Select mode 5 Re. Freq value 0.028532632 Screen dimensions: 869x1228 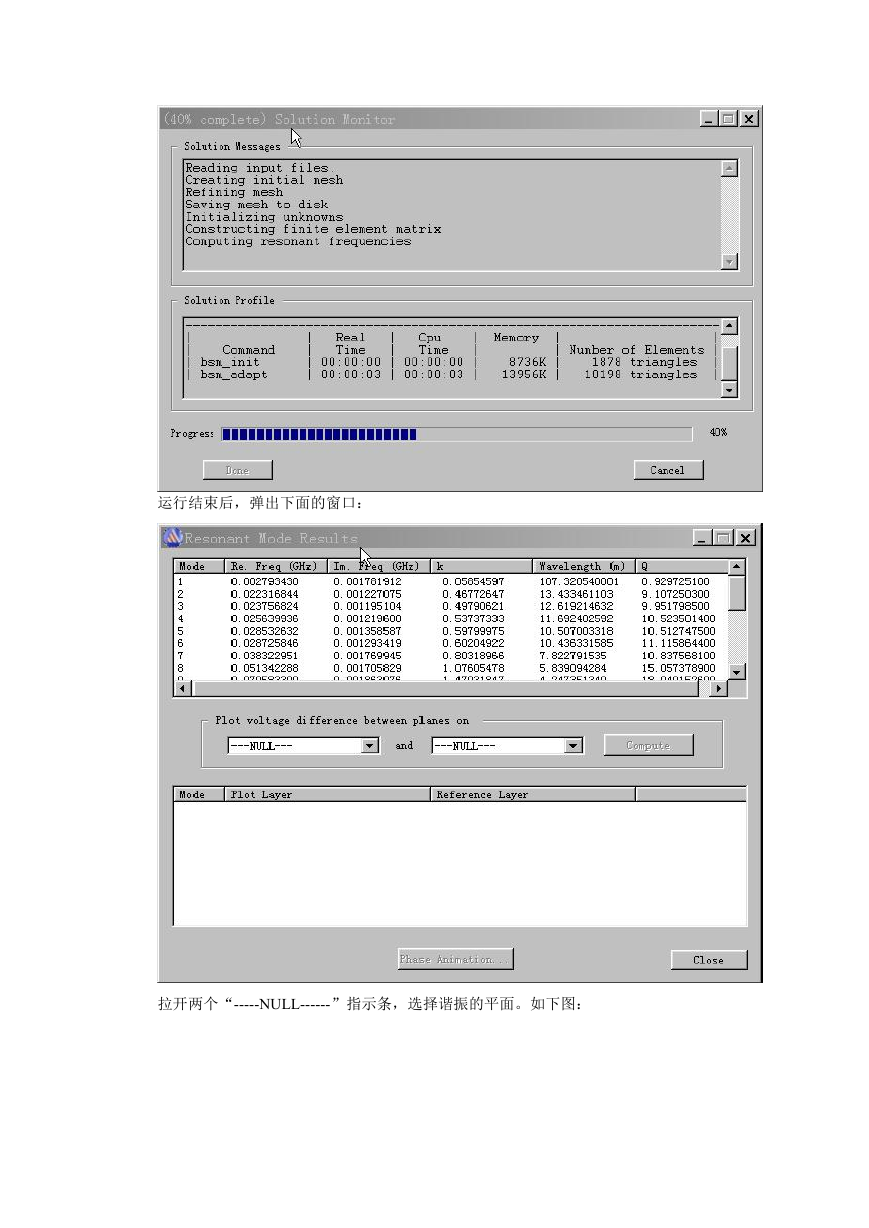pos(264,631)
